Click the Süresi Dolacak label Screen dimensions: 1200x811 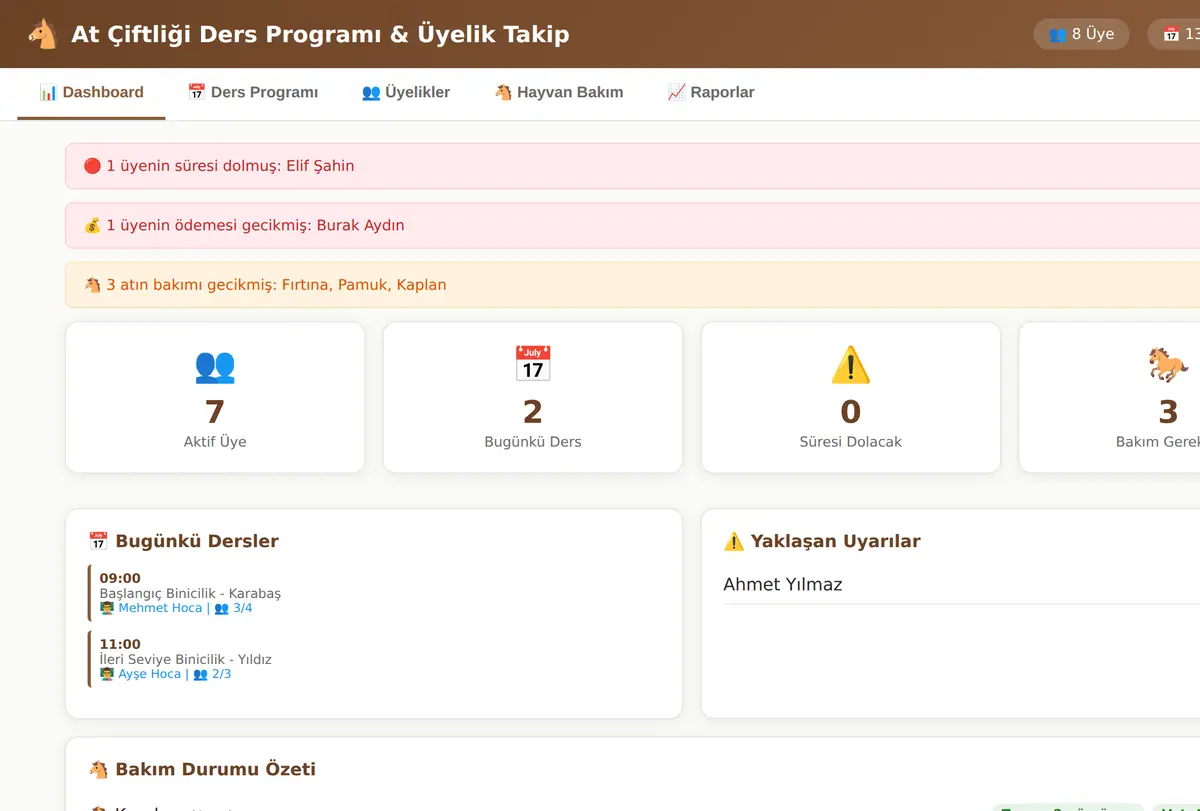point(851,442)
